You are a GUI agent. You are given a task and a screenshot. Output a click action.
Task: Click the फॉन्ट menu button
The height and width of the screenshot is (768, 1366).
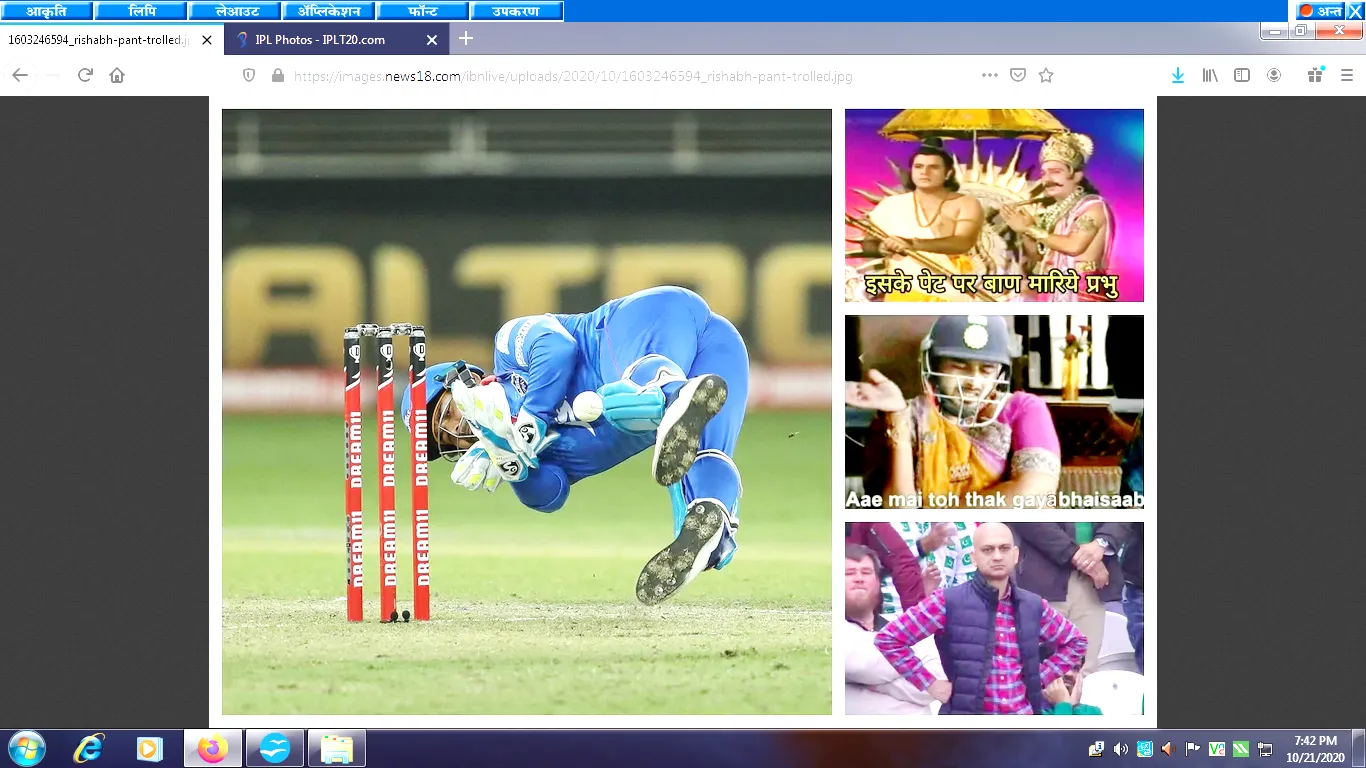click(423, 11)
